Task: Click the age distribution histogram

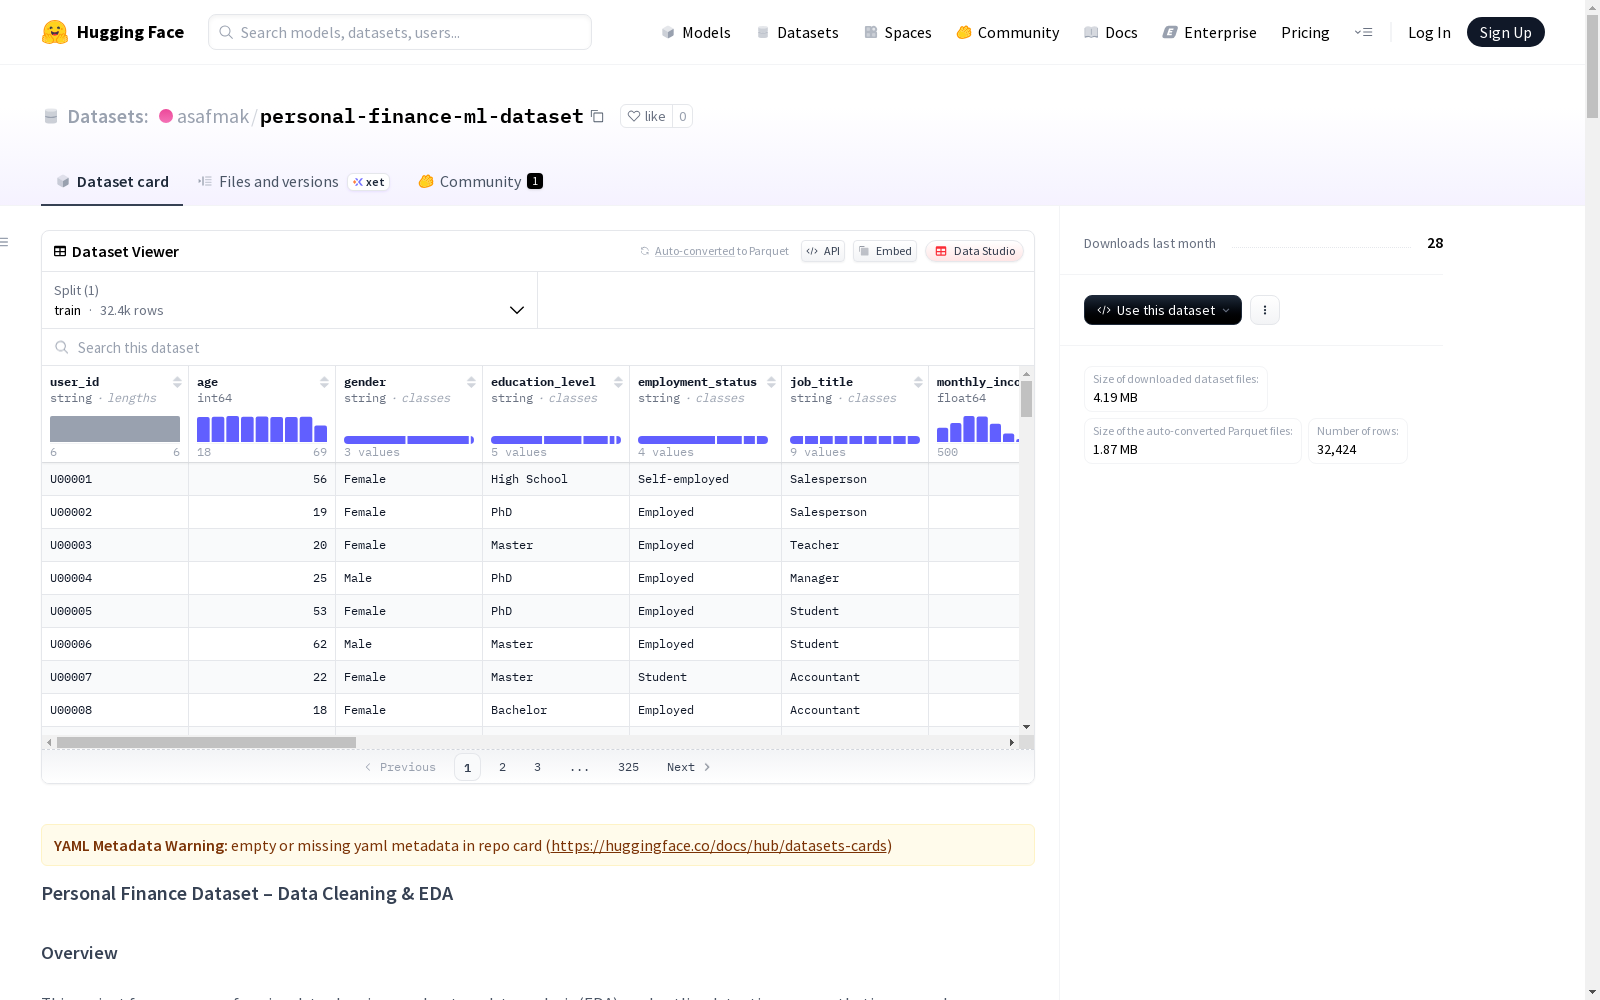Action: tap(262, 429)
